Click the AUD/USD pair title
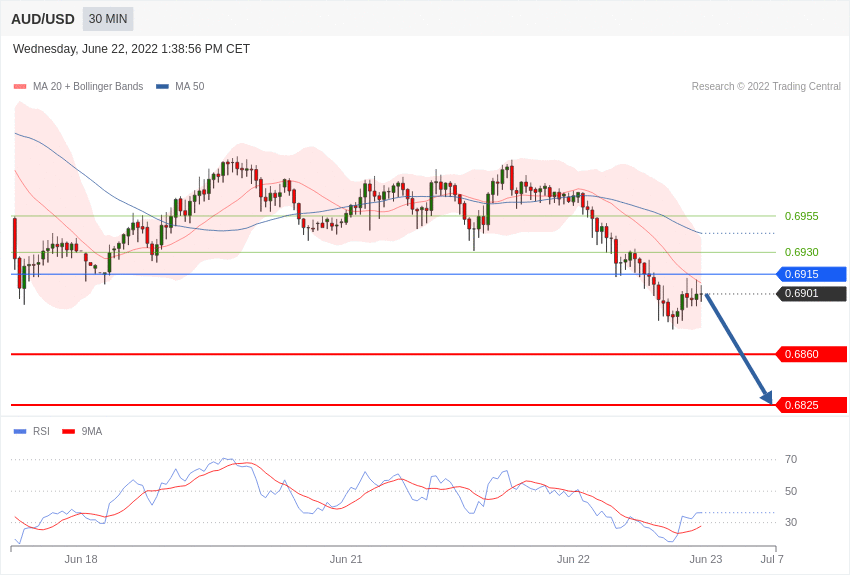 pos(43,19)
